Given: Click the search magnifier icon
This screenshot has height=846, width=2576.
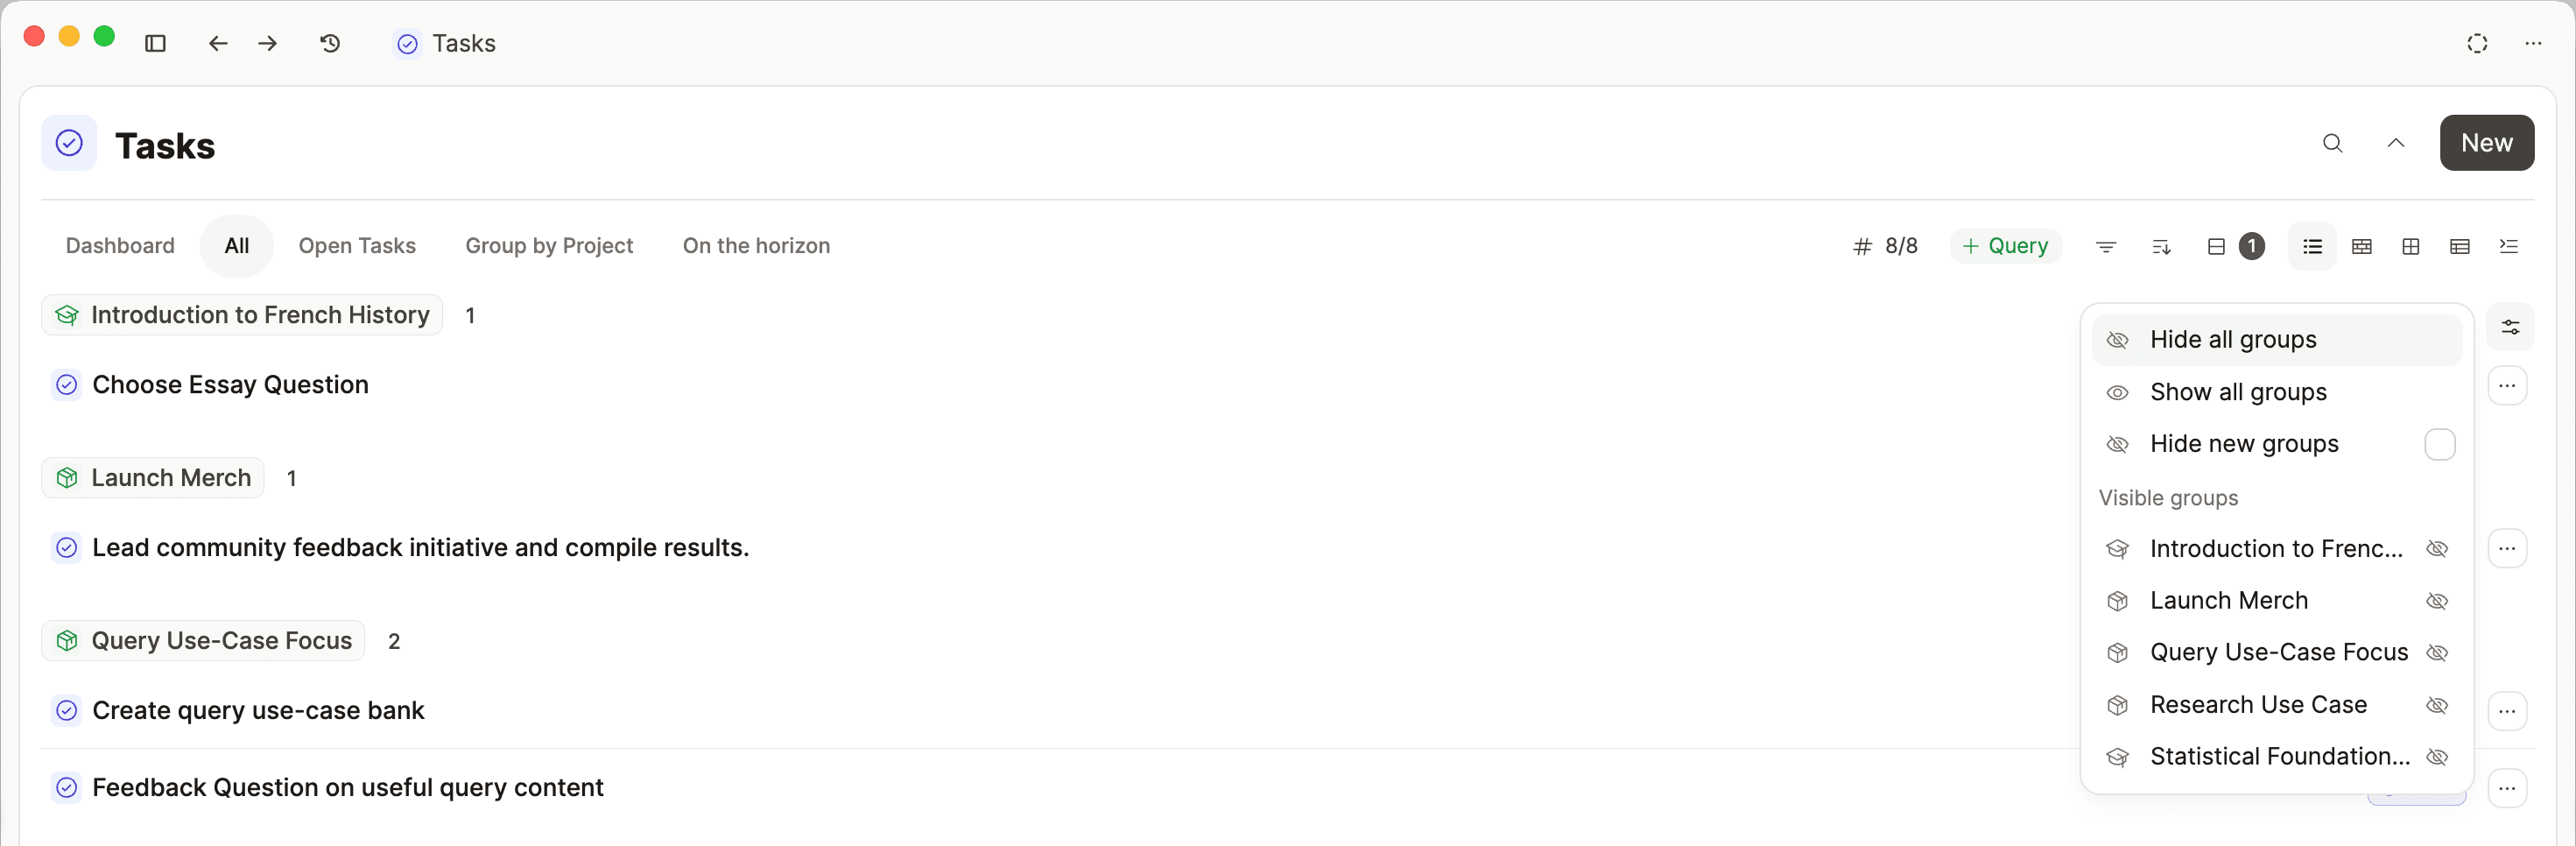Looking at the screenshot, I should [2332, 143].
